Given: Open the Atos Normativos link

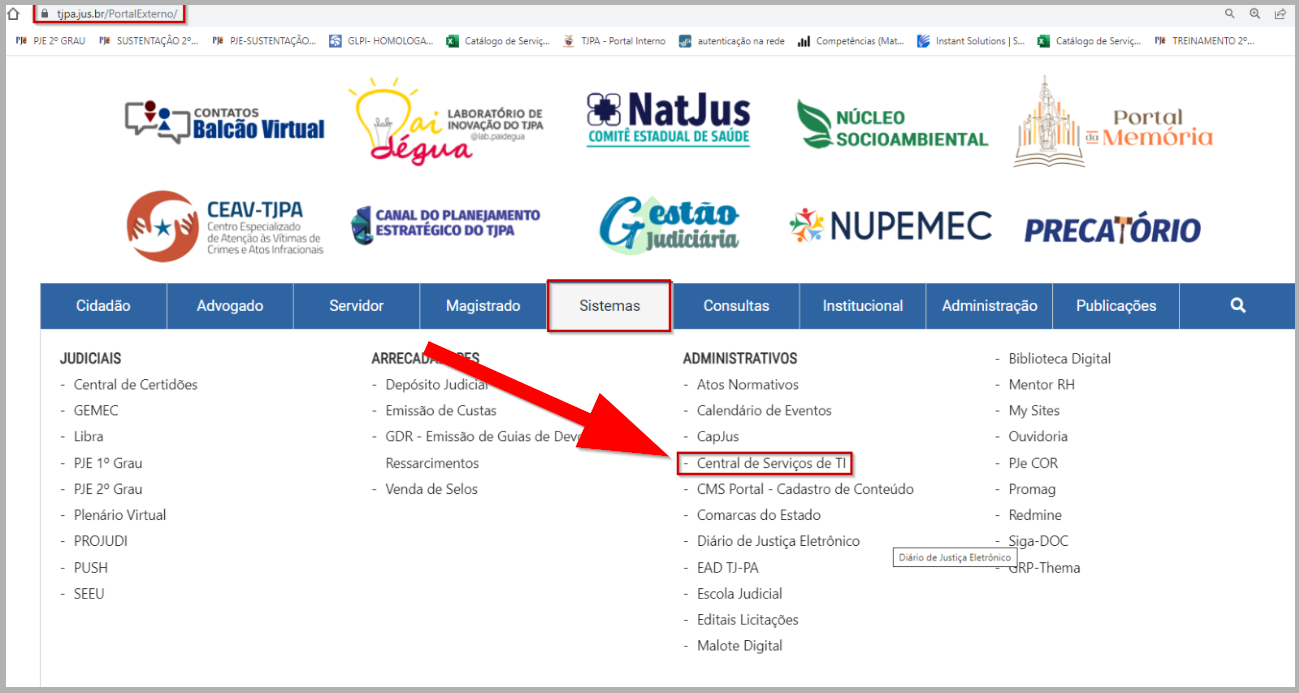Looking at the screenshot, I should 748,385.
